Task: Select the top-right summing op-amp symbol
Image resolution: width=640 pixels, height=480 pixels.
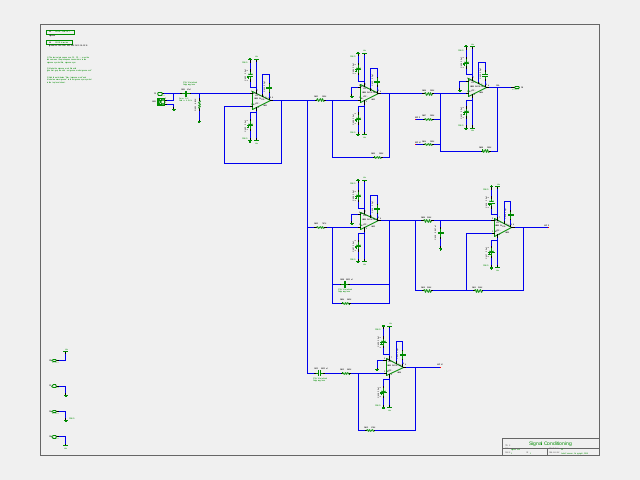Action: [x=477, y=88]
